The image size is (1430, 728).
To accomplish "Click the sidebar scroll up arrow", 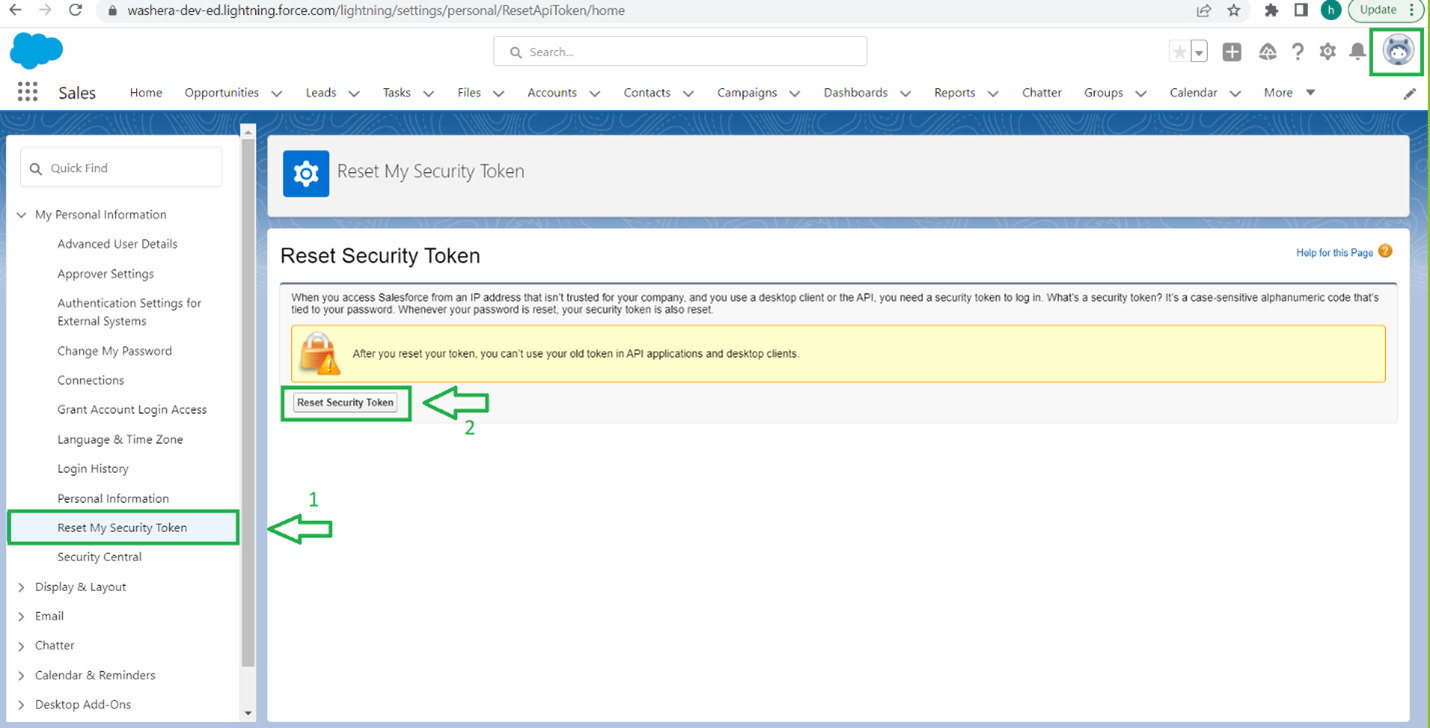I will pyautogui.click(x=248, y=131).
